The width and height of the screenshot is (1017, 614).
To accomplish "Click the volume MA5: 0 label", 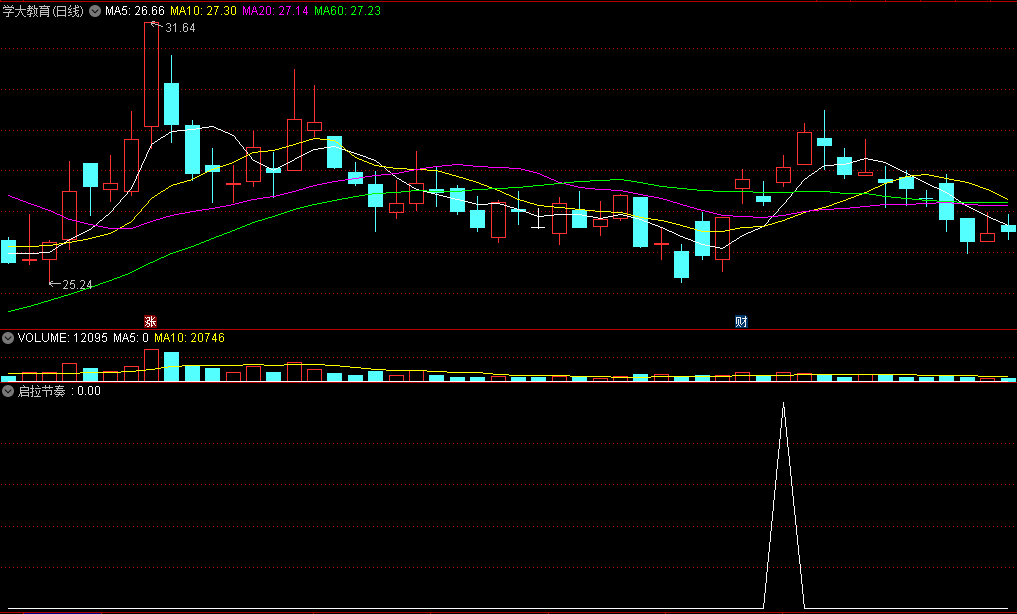I will pos(130,338).
